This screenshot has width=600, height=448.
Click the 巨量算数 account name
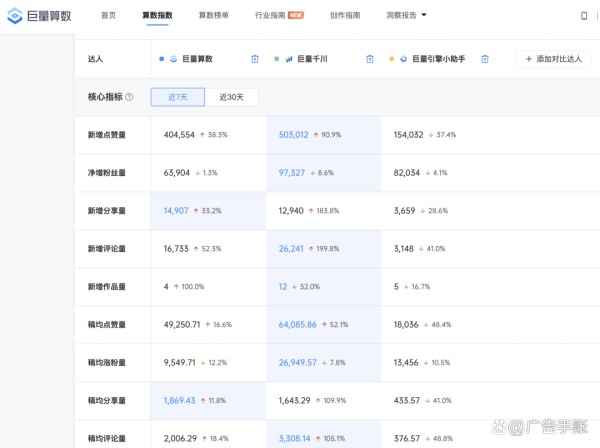tap(197, 59)
